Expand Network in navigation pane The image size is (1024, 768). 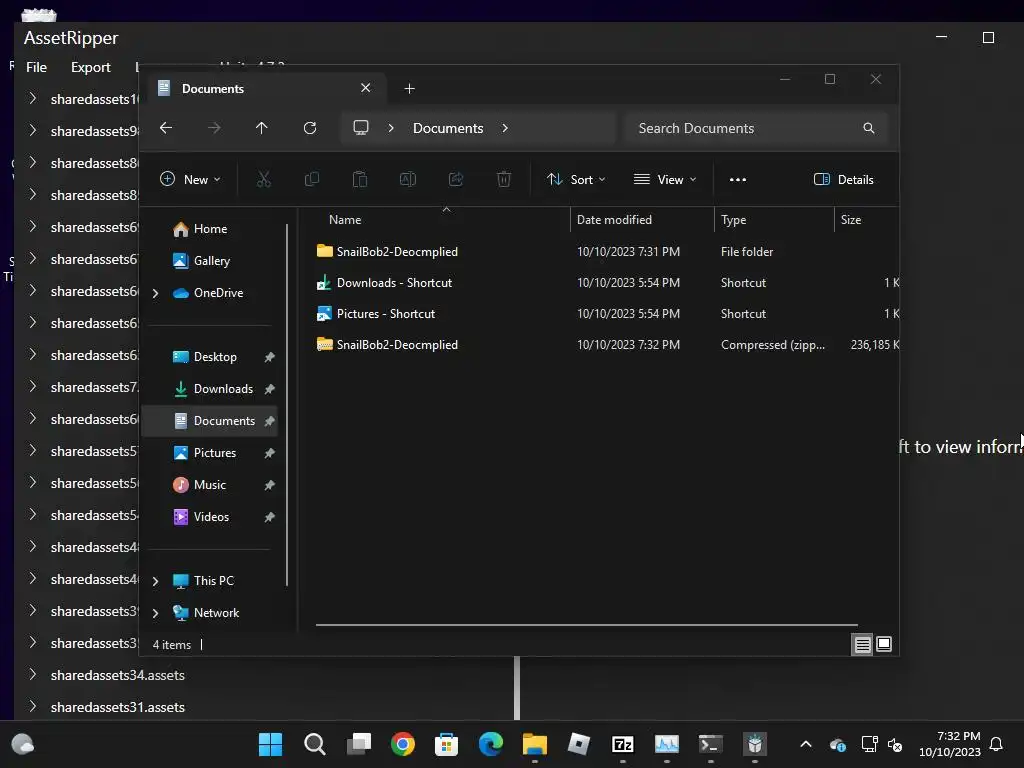[155, 613]
